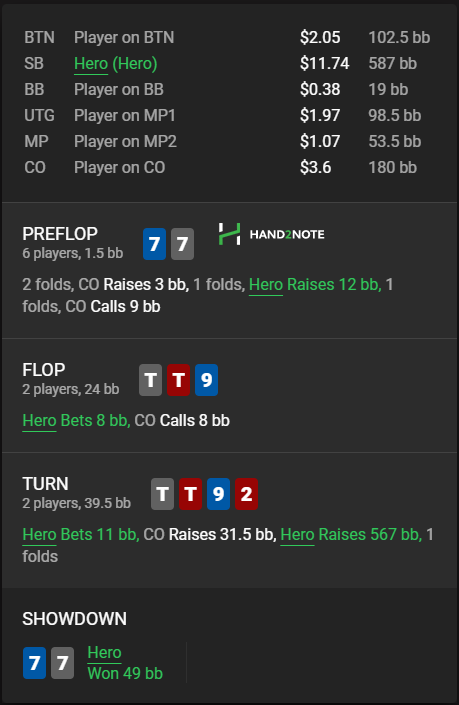The image size is (459, 705).
Task: Select the Player on BTN row
Action: 227,37
